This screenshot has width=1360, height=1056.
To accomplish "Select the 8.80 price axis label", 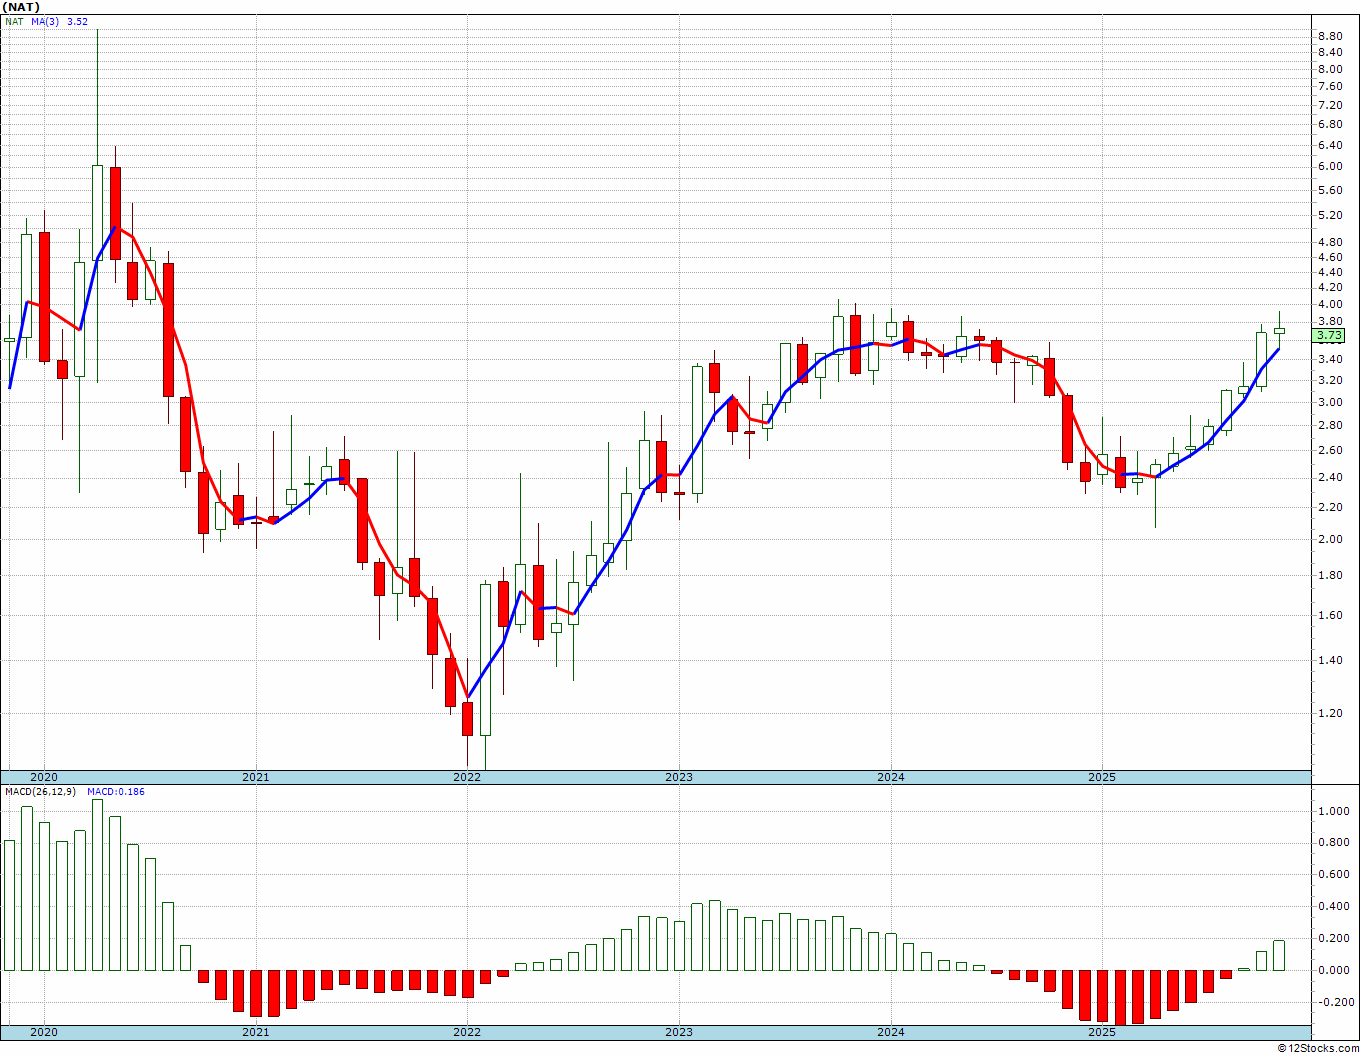I will (1330, 36).
